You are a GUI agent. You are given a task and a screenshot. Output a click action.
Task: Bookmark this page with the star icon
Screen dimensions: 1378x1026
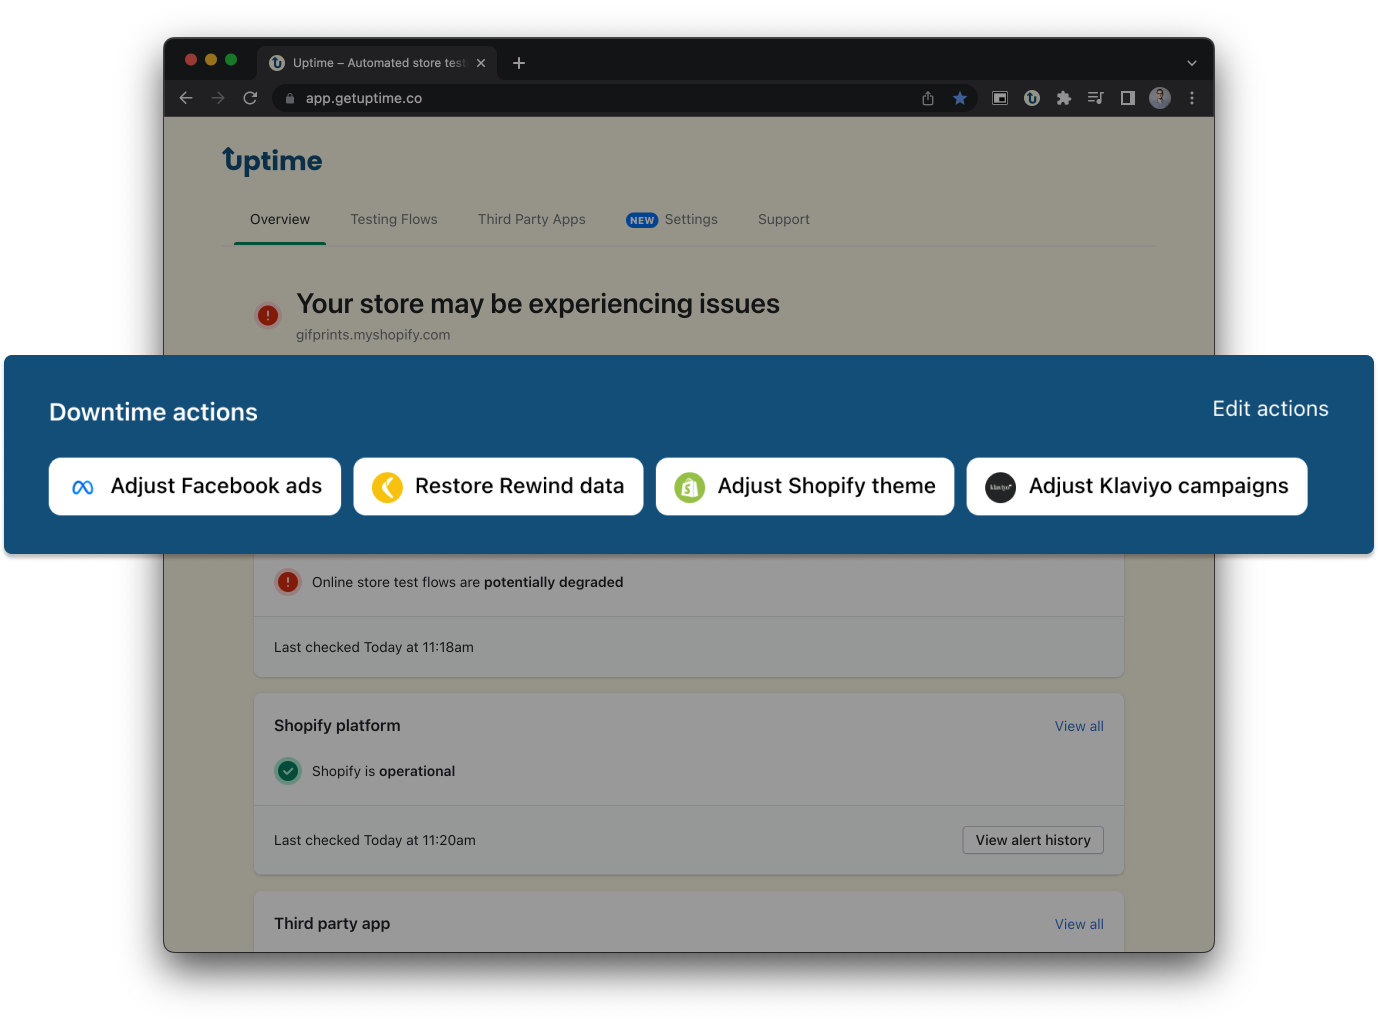tap(960, 98)
